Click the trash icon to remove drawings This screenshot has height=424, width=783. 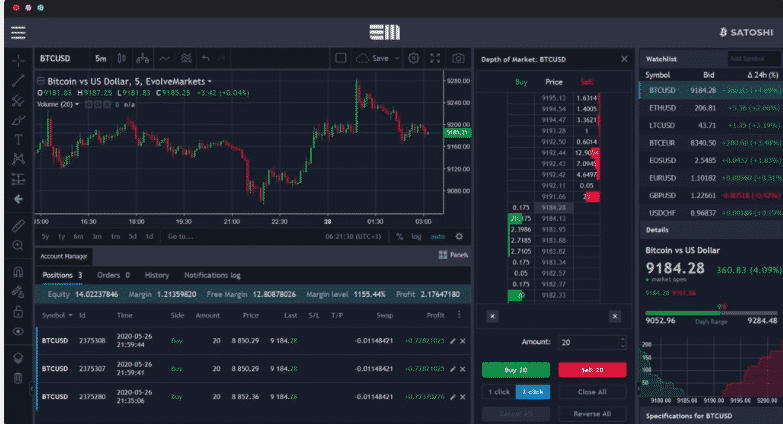pos(17,378)
